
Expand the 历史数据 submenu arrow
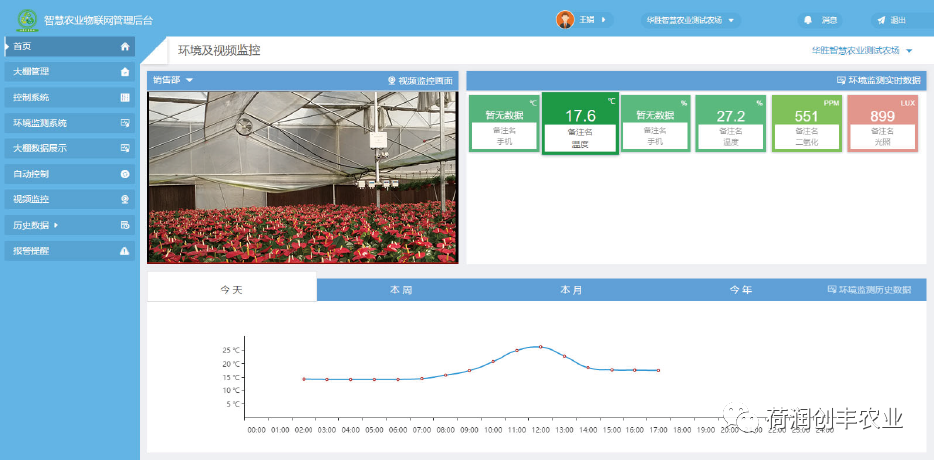point(56,225)
